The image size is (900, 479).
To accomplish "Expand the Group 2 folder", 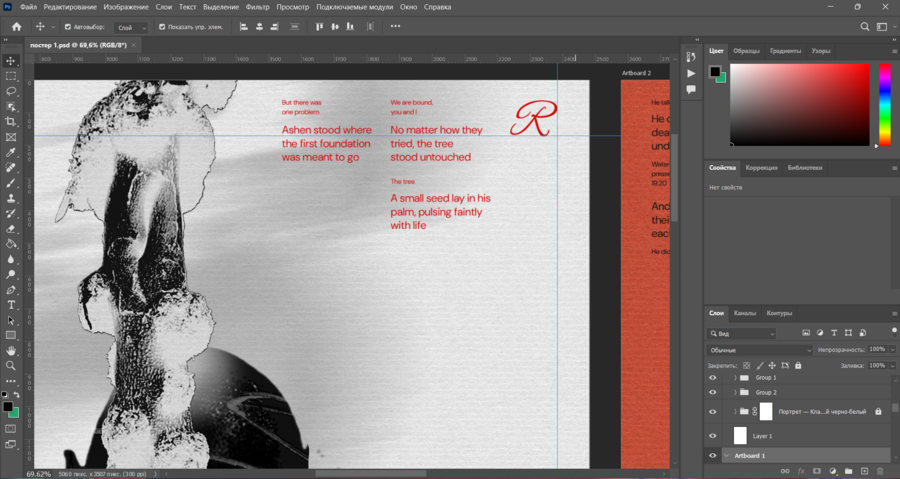I will click(735, 392).
